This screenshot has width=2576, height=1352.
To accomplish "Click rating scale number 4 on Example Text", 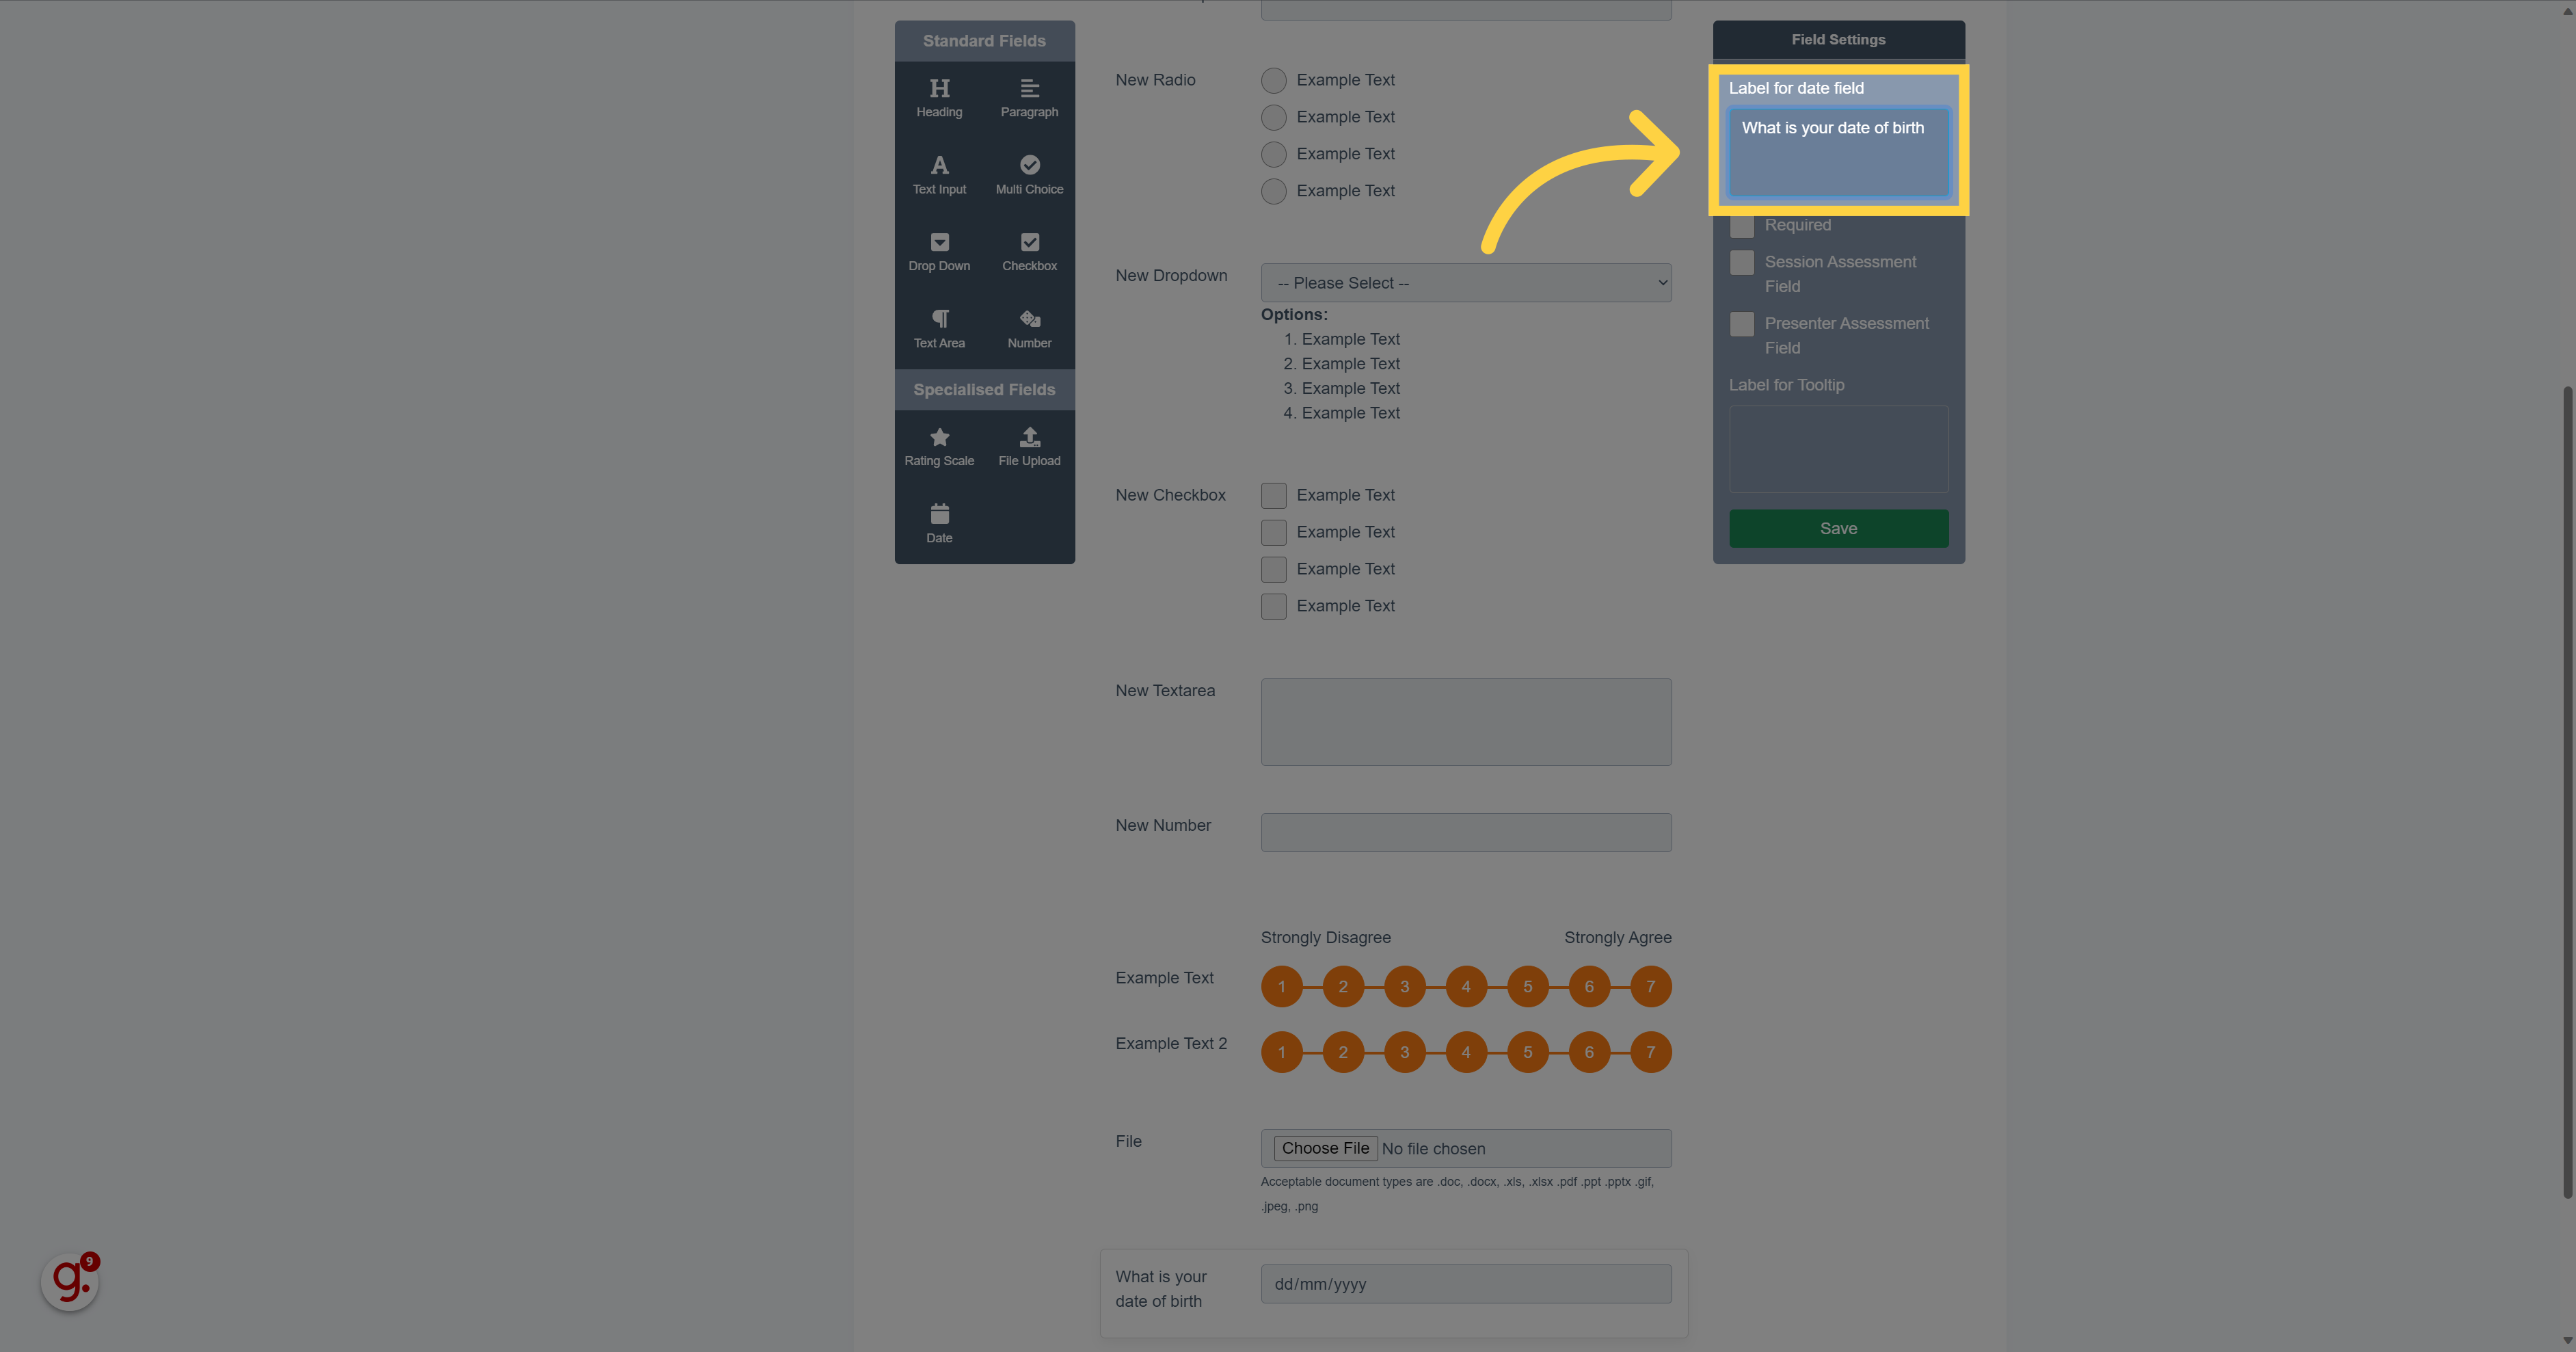I will coord(1465,985).
